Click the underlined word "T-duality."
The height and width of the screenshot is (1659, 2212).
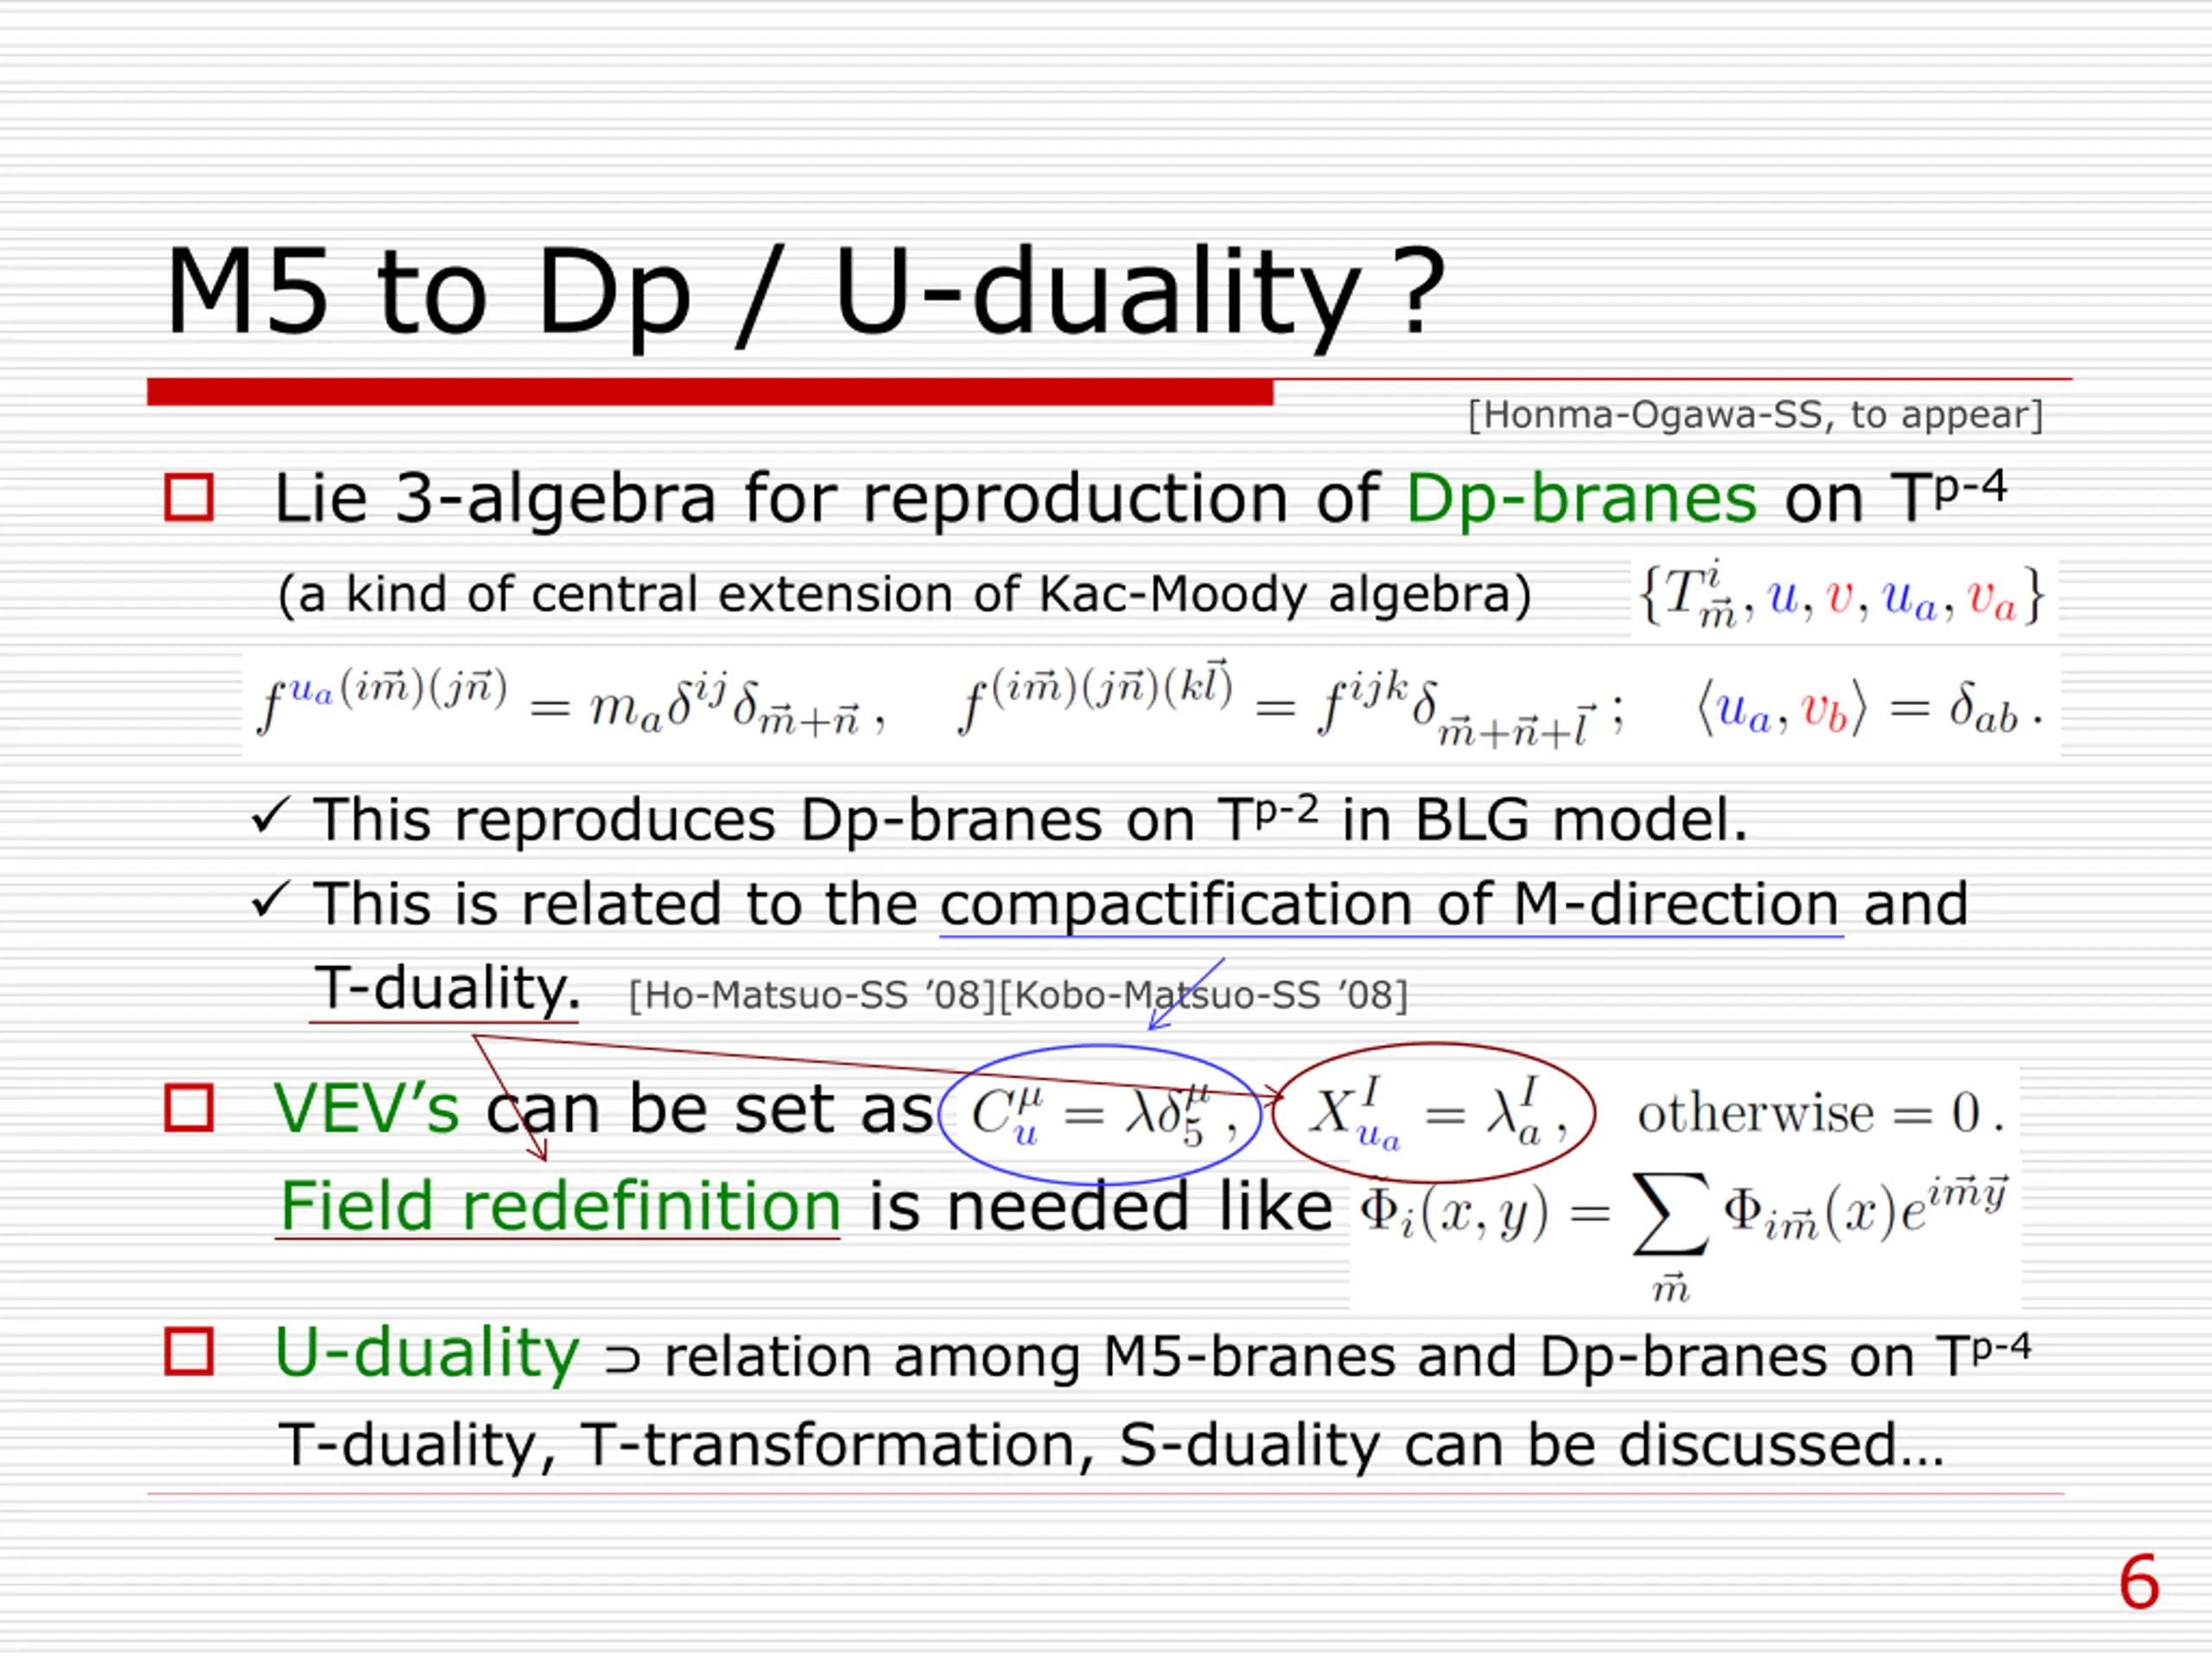point(446,990)
